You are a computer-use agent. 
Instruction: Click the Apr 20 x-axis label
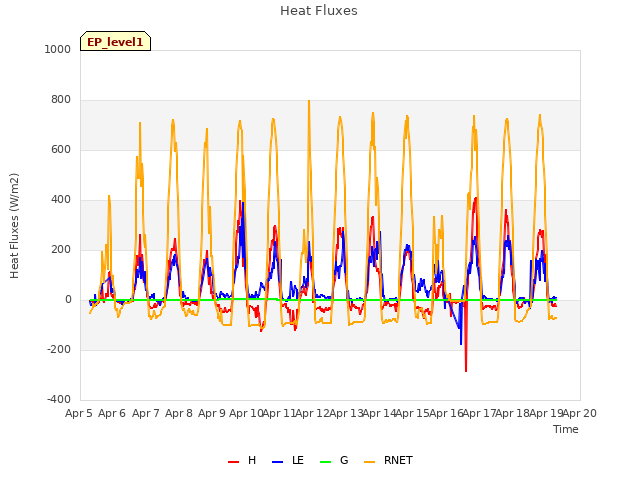tap(580, 413)
